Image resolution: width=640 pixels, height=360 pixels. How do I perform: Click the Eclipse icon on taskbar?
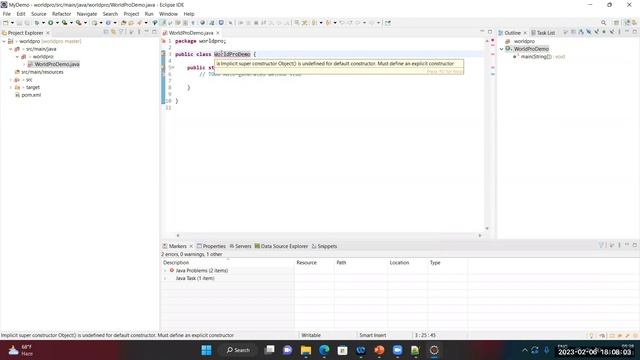[x=434, y=350]
